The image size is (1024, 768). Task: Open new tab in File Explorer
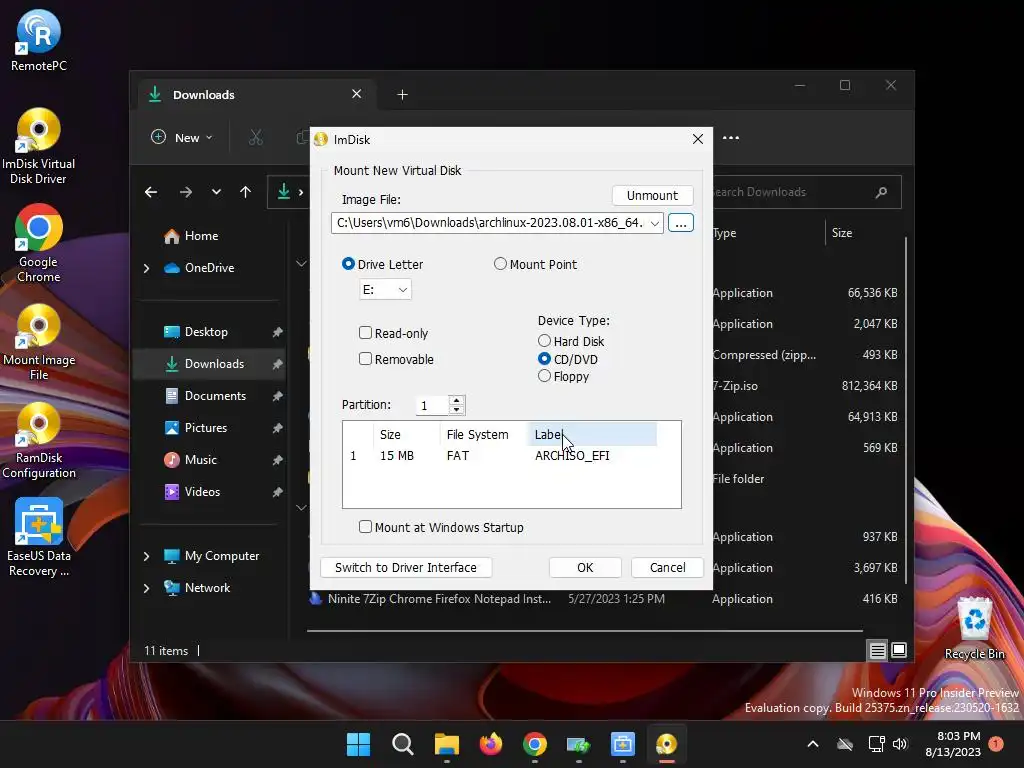402,95
